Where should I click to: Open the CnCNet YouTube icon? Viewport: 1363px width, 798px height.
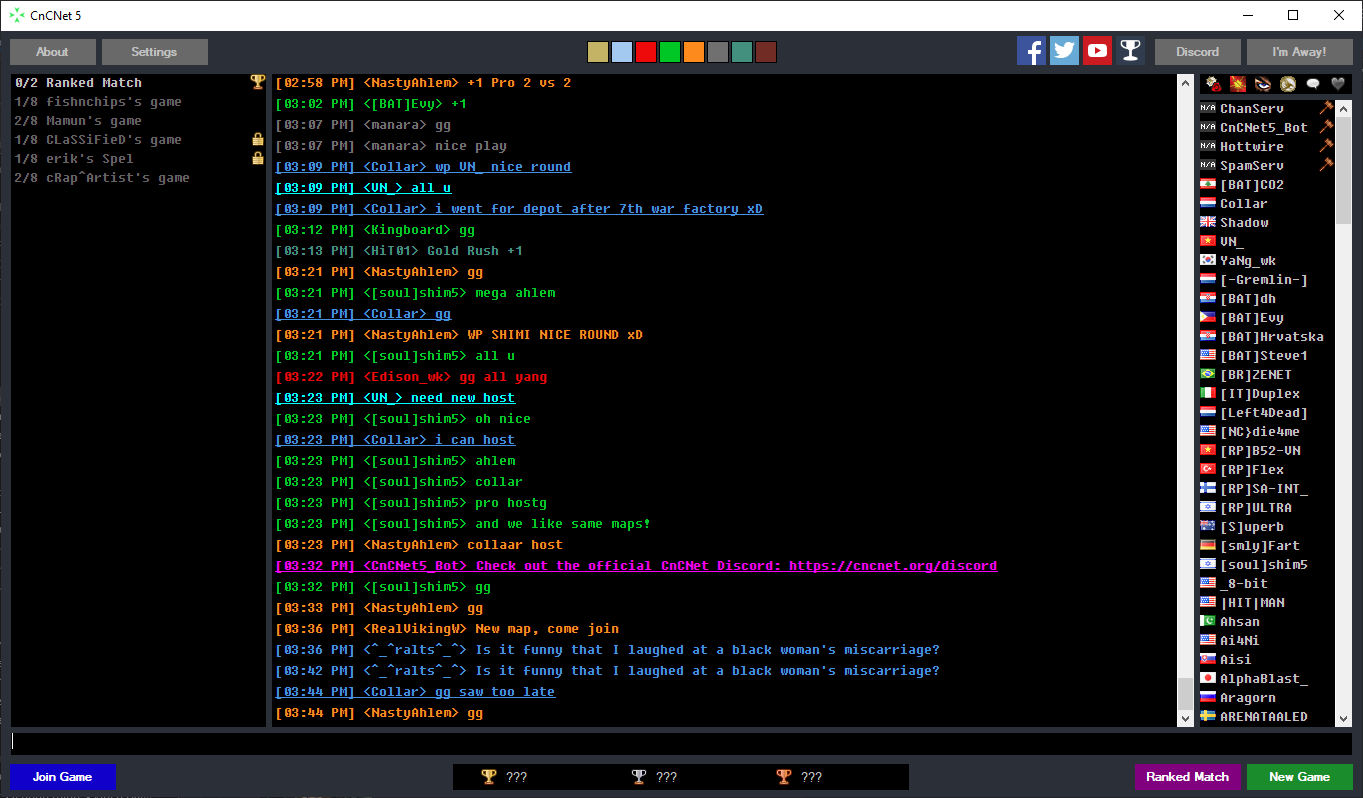point(1097,51)
